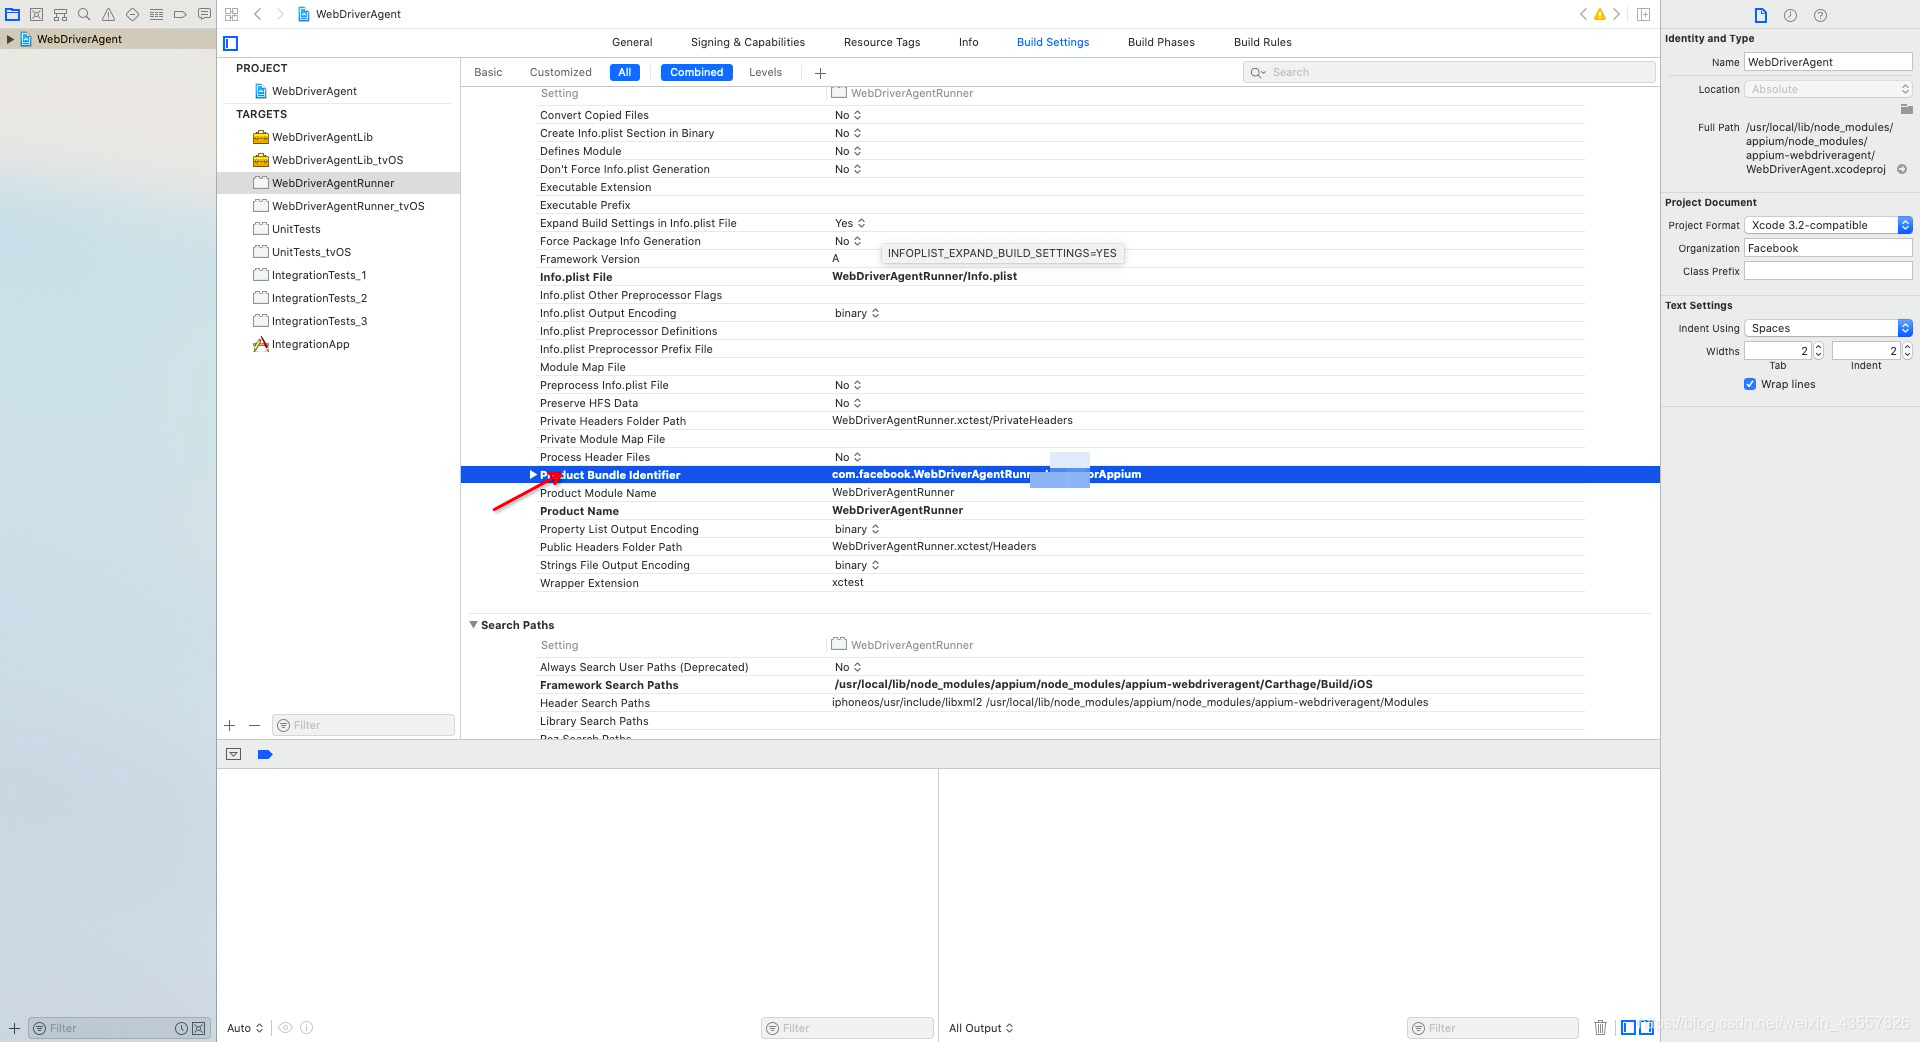Open the All Output popup
This screenshot has height=1042, width=1920.
[x=981, y=1028]
